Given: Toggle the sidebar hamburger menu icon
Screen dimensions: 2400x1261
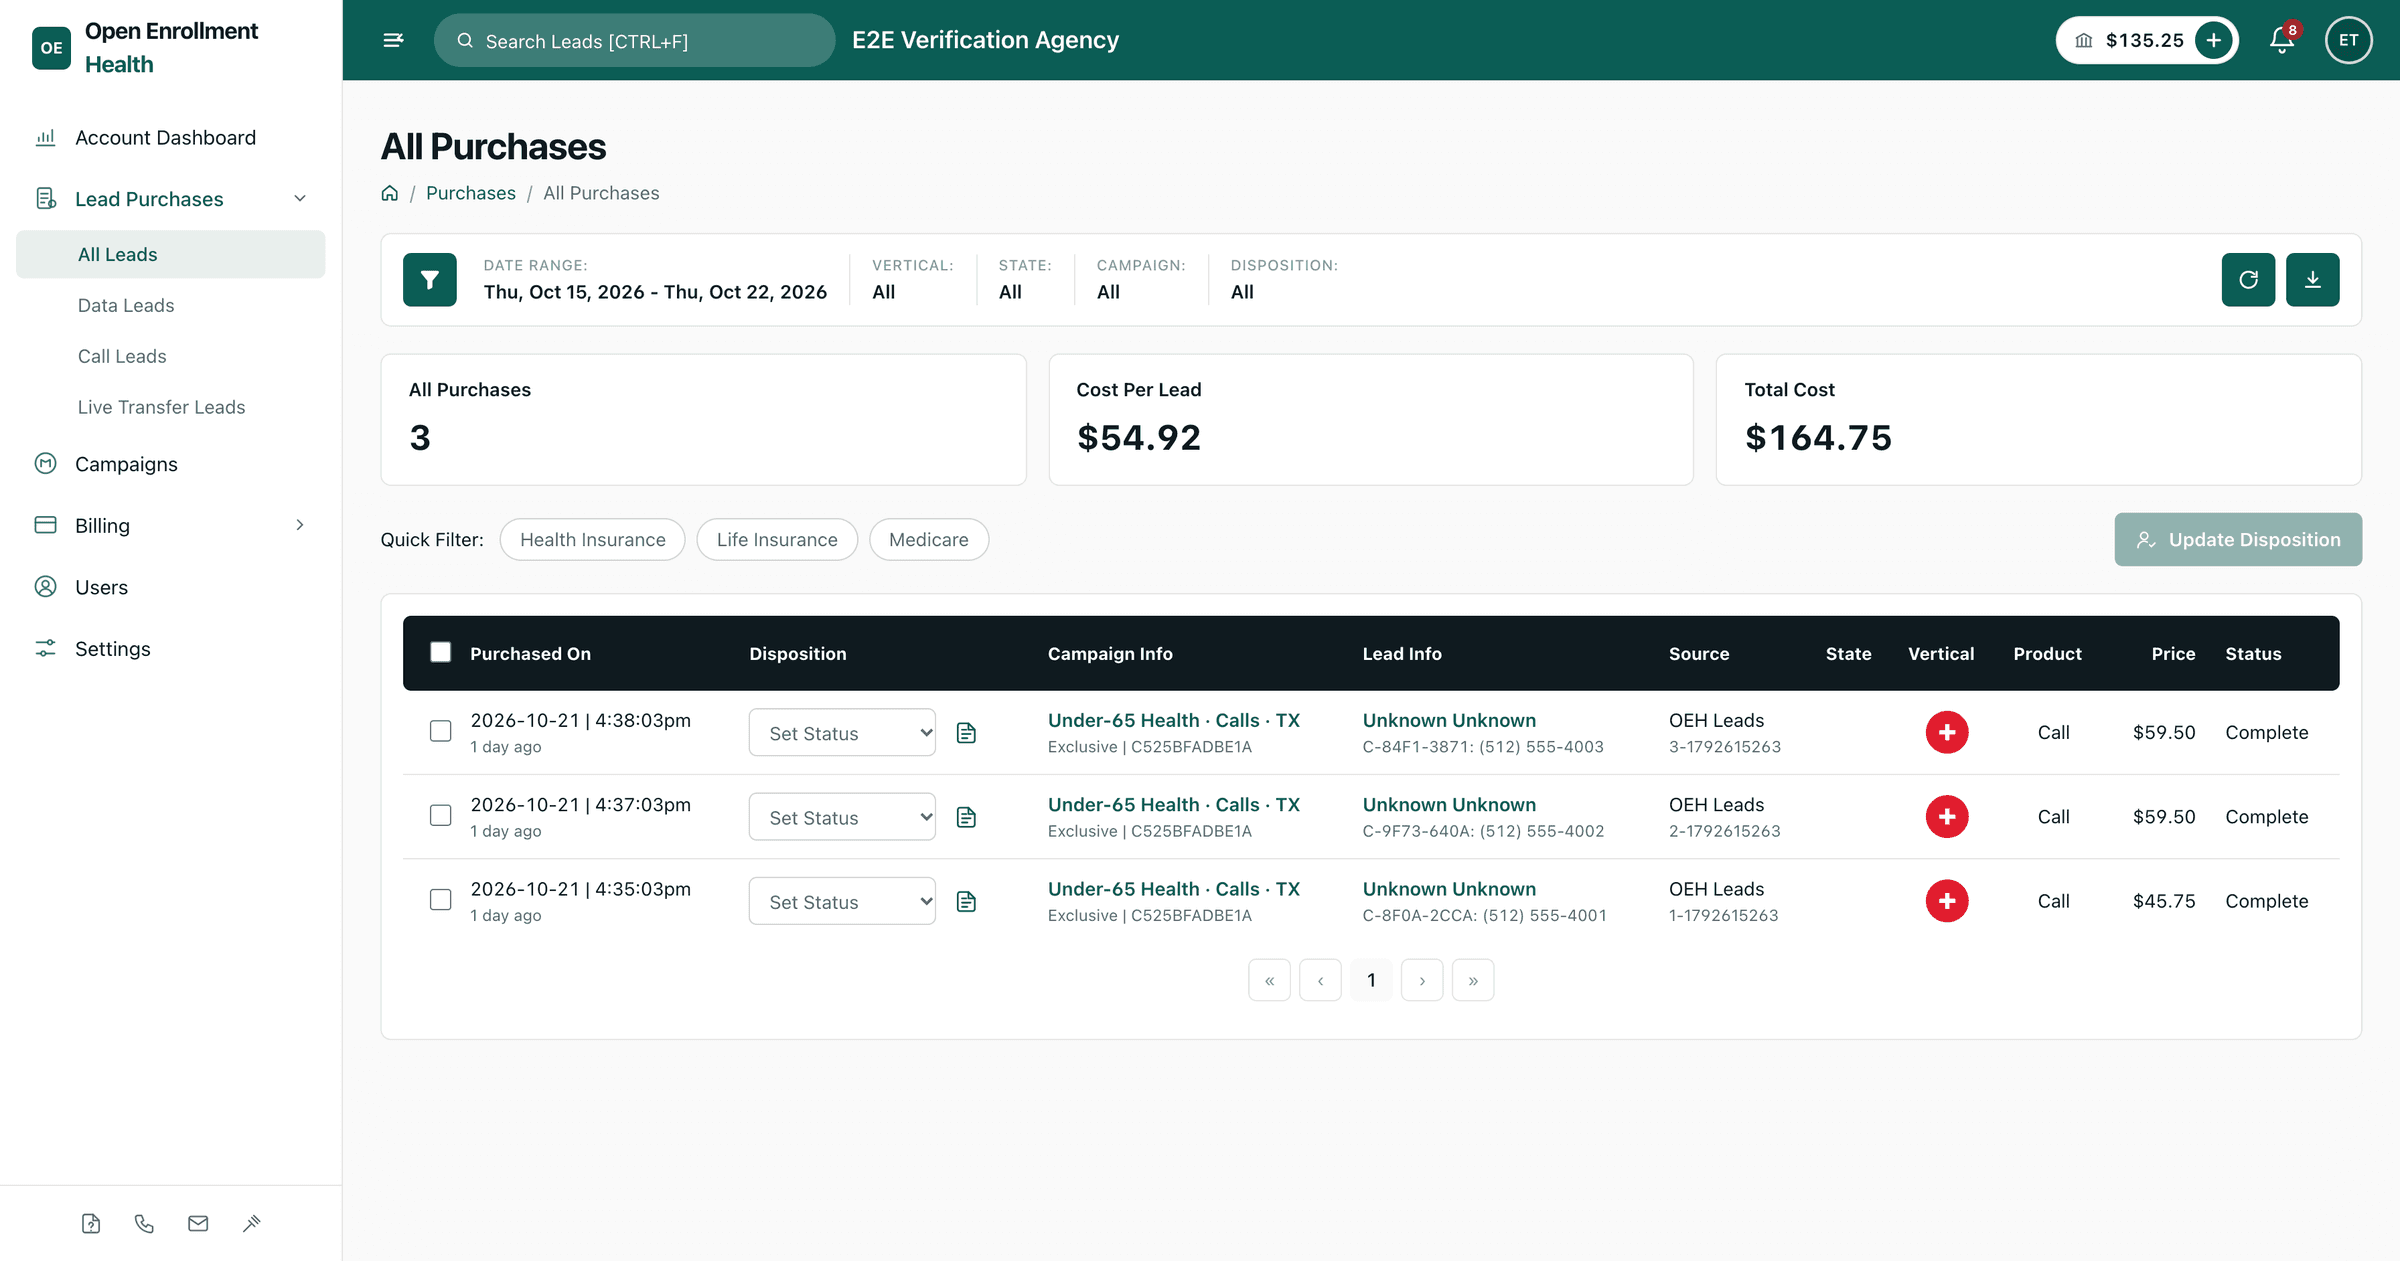Looking at the screenshot, I should [x=393, y=40].
